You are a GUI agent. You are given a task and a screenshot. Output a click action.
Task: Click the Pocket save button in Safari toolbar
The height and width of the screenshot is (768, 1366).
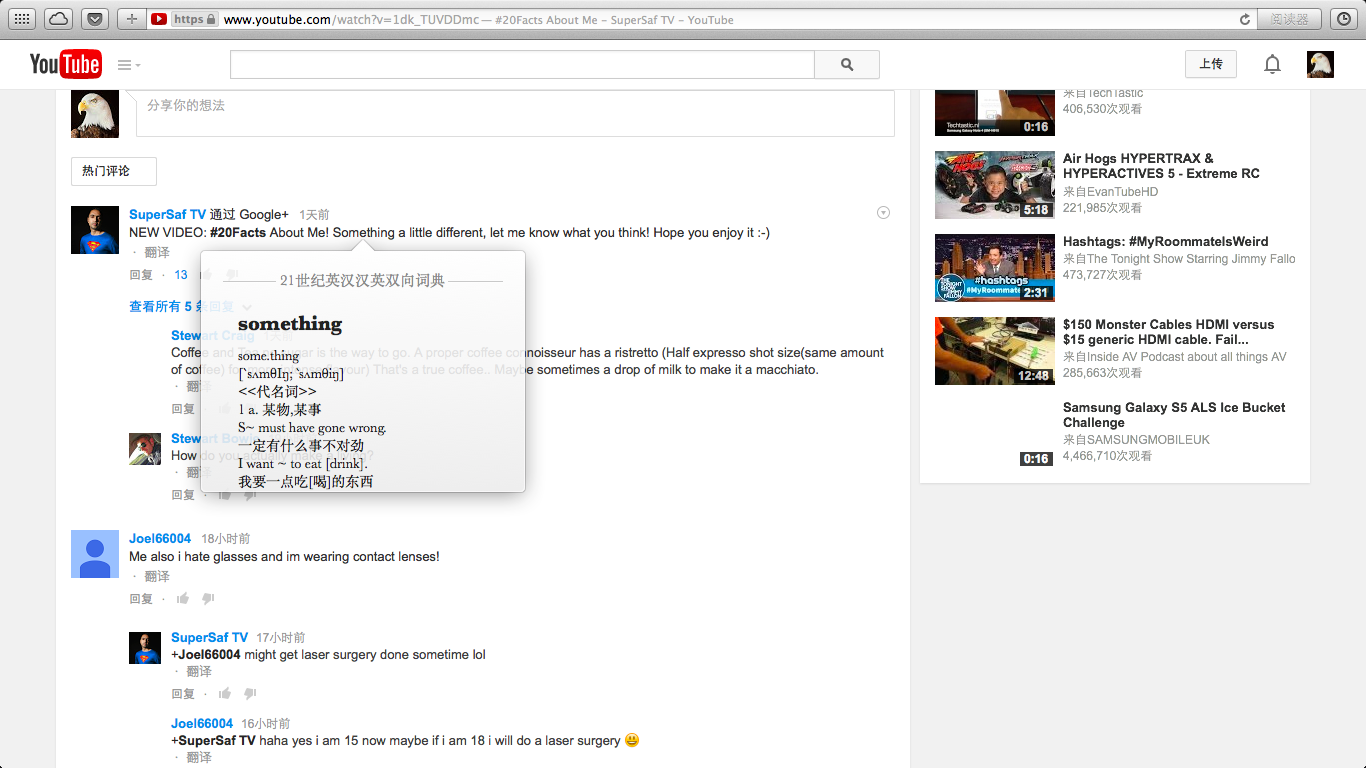(95, 19)
